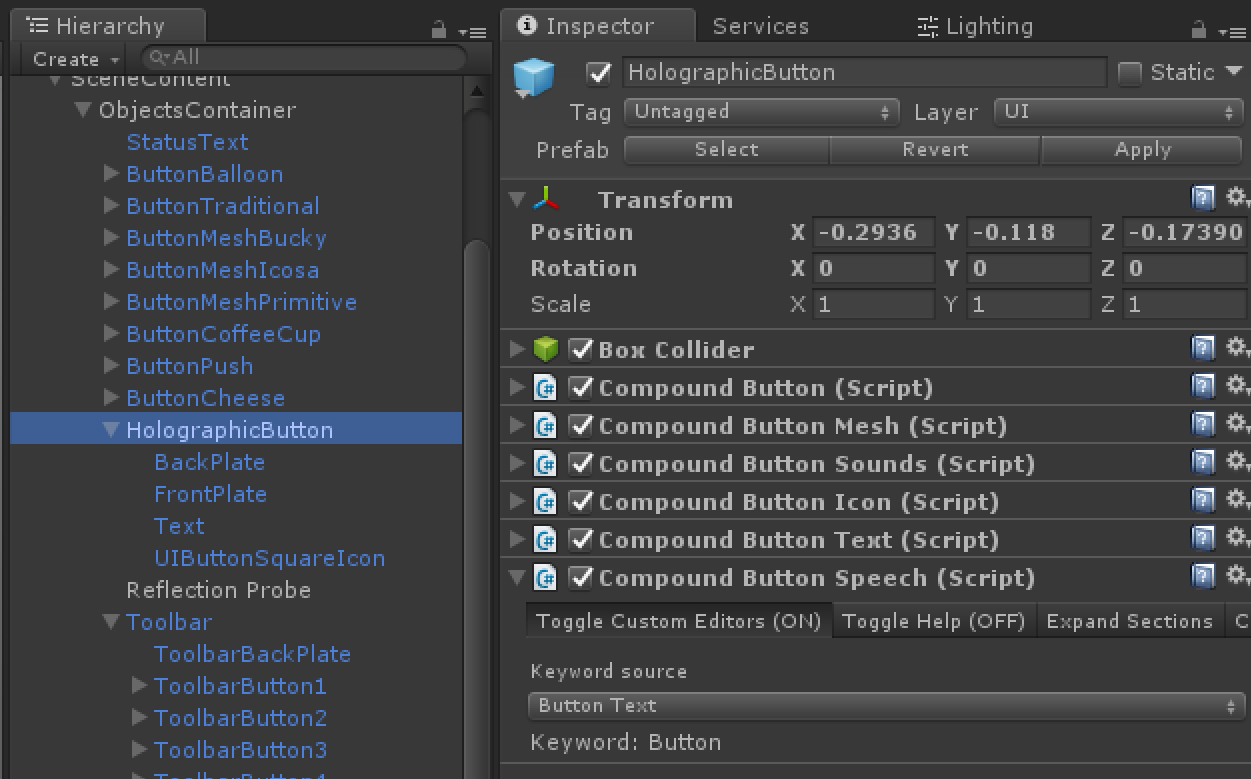Open help for Transform component

click(x=1203, y=198)
